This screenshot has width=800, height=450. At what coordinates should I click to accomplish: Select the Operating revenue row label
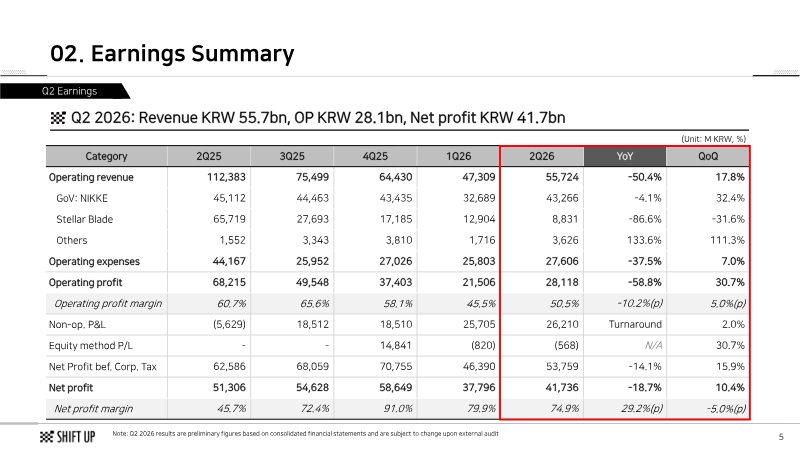[91, 177]
